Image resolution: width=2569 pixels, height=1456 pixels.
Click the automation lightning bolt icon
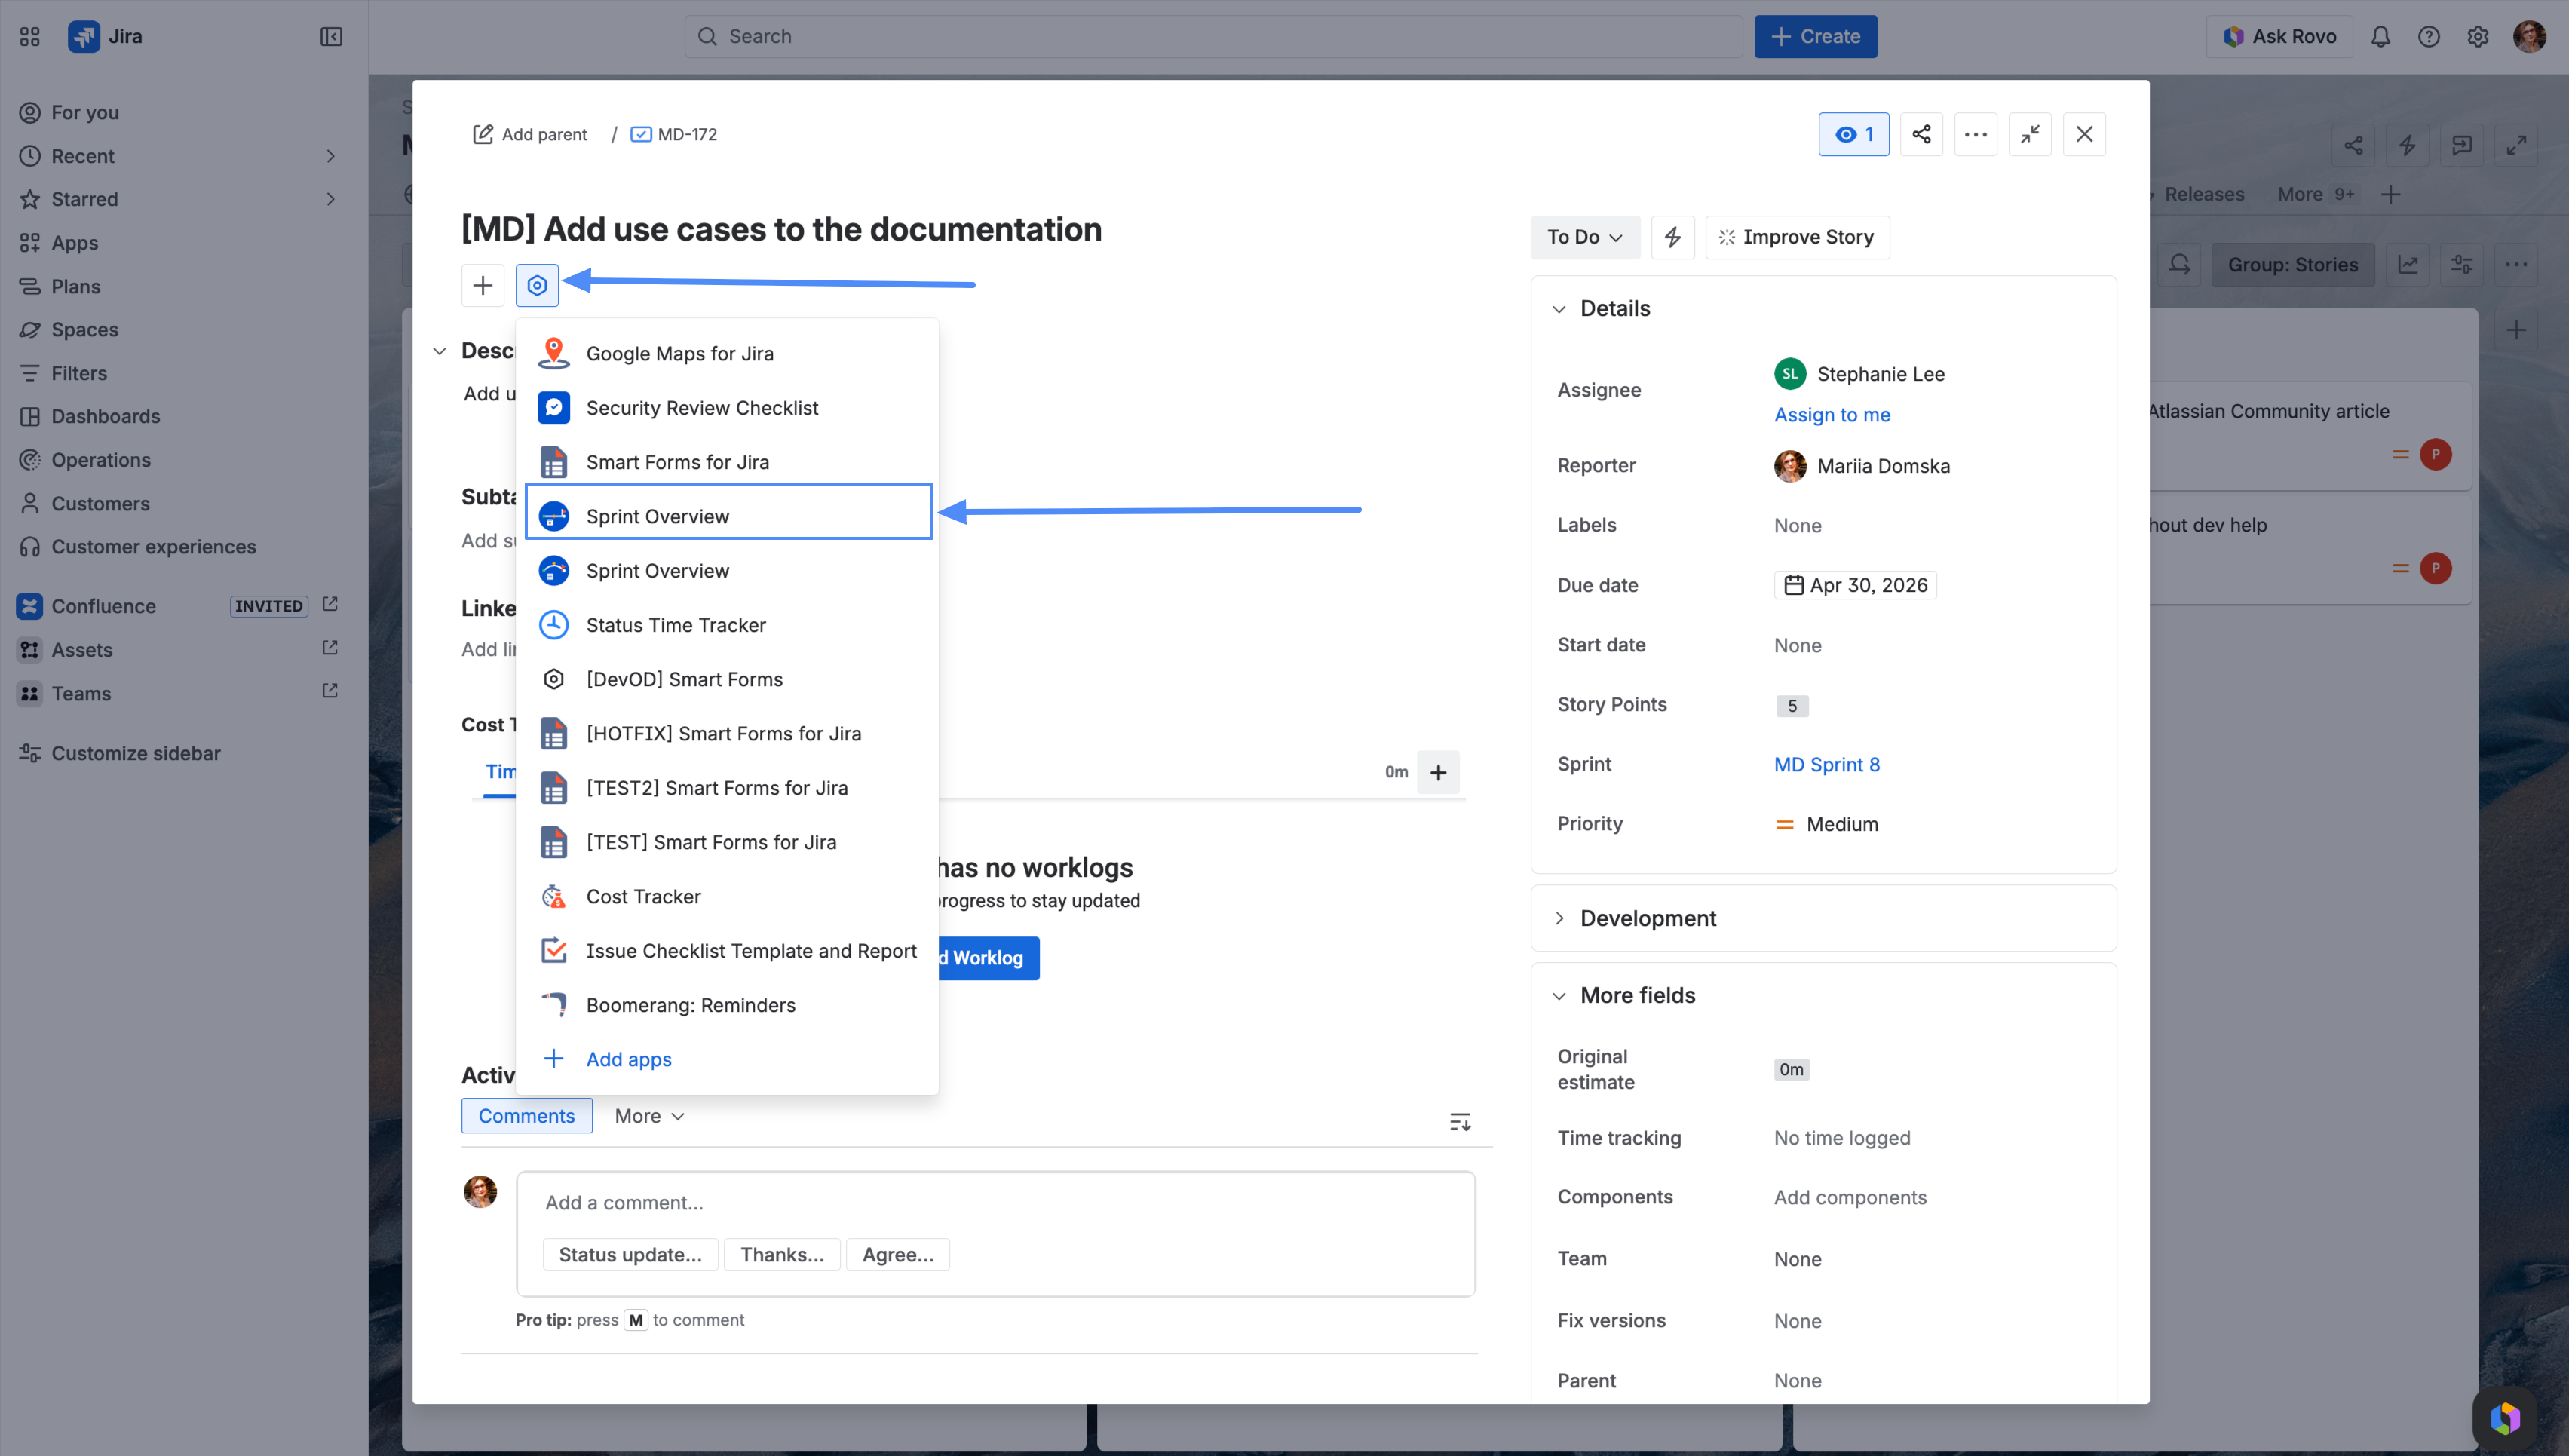tap(1672, 237)
